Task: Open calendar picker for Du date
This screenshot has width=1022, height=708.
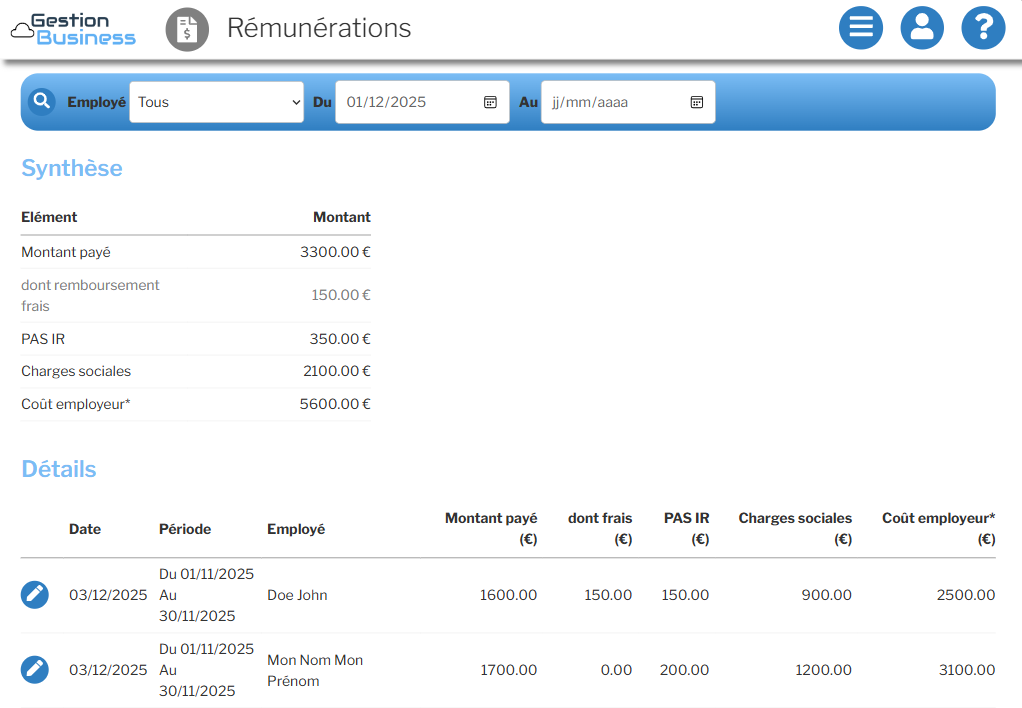Action: point(491,102)
